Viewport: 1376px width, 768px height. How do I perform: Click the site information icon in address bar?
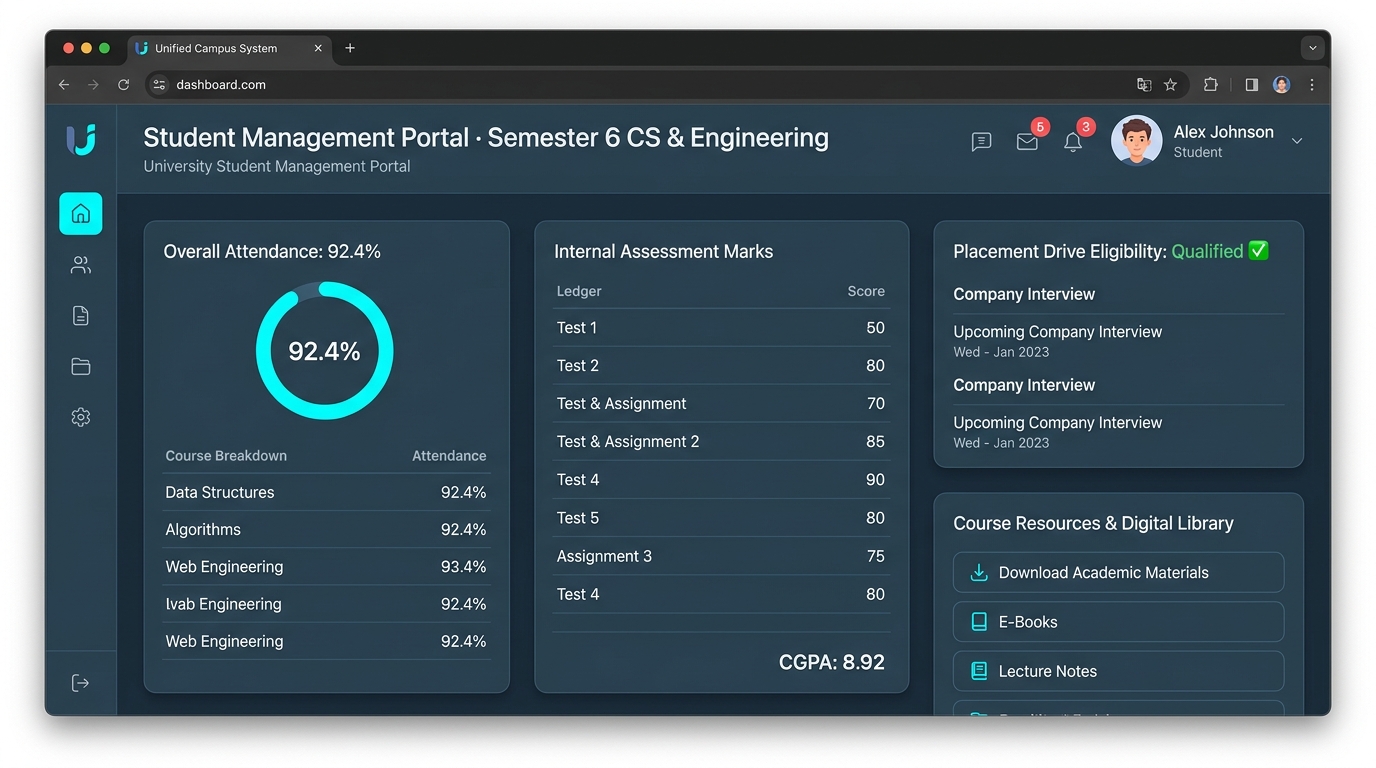point(159,85)
